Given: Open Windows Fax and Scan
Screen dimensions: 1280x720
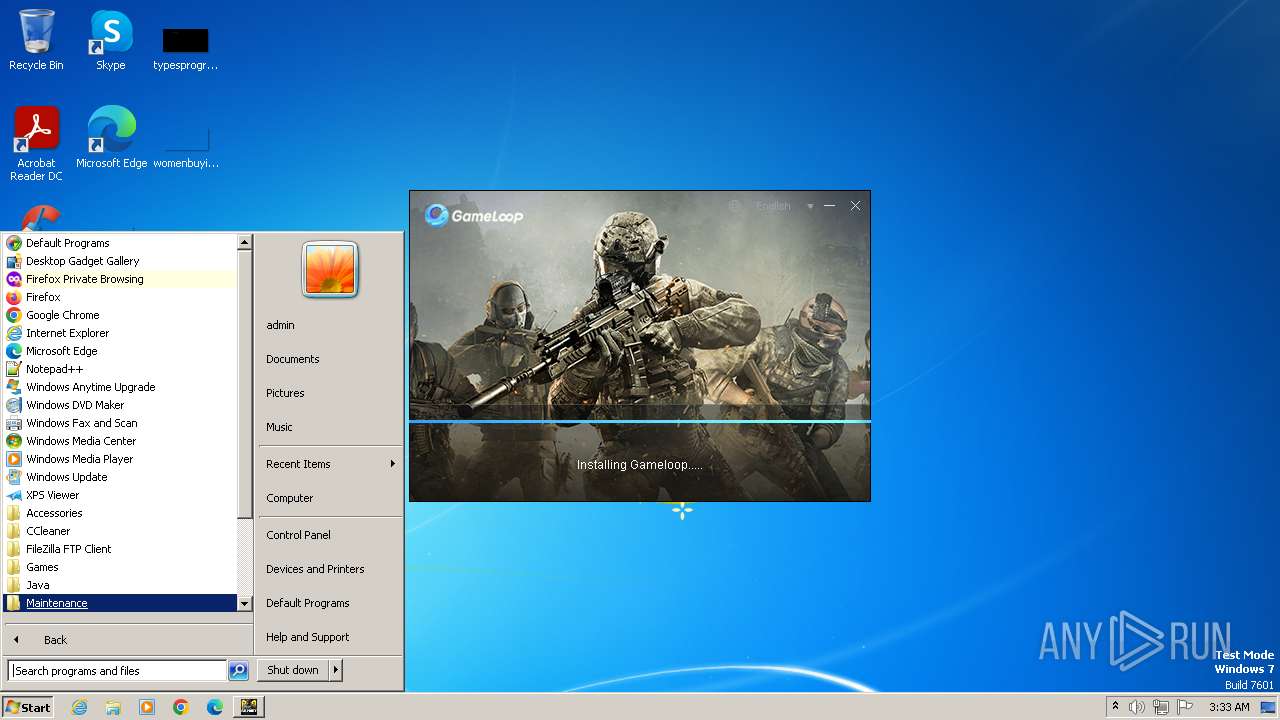Looking at the screenshot, I should (x=120, y=423).
